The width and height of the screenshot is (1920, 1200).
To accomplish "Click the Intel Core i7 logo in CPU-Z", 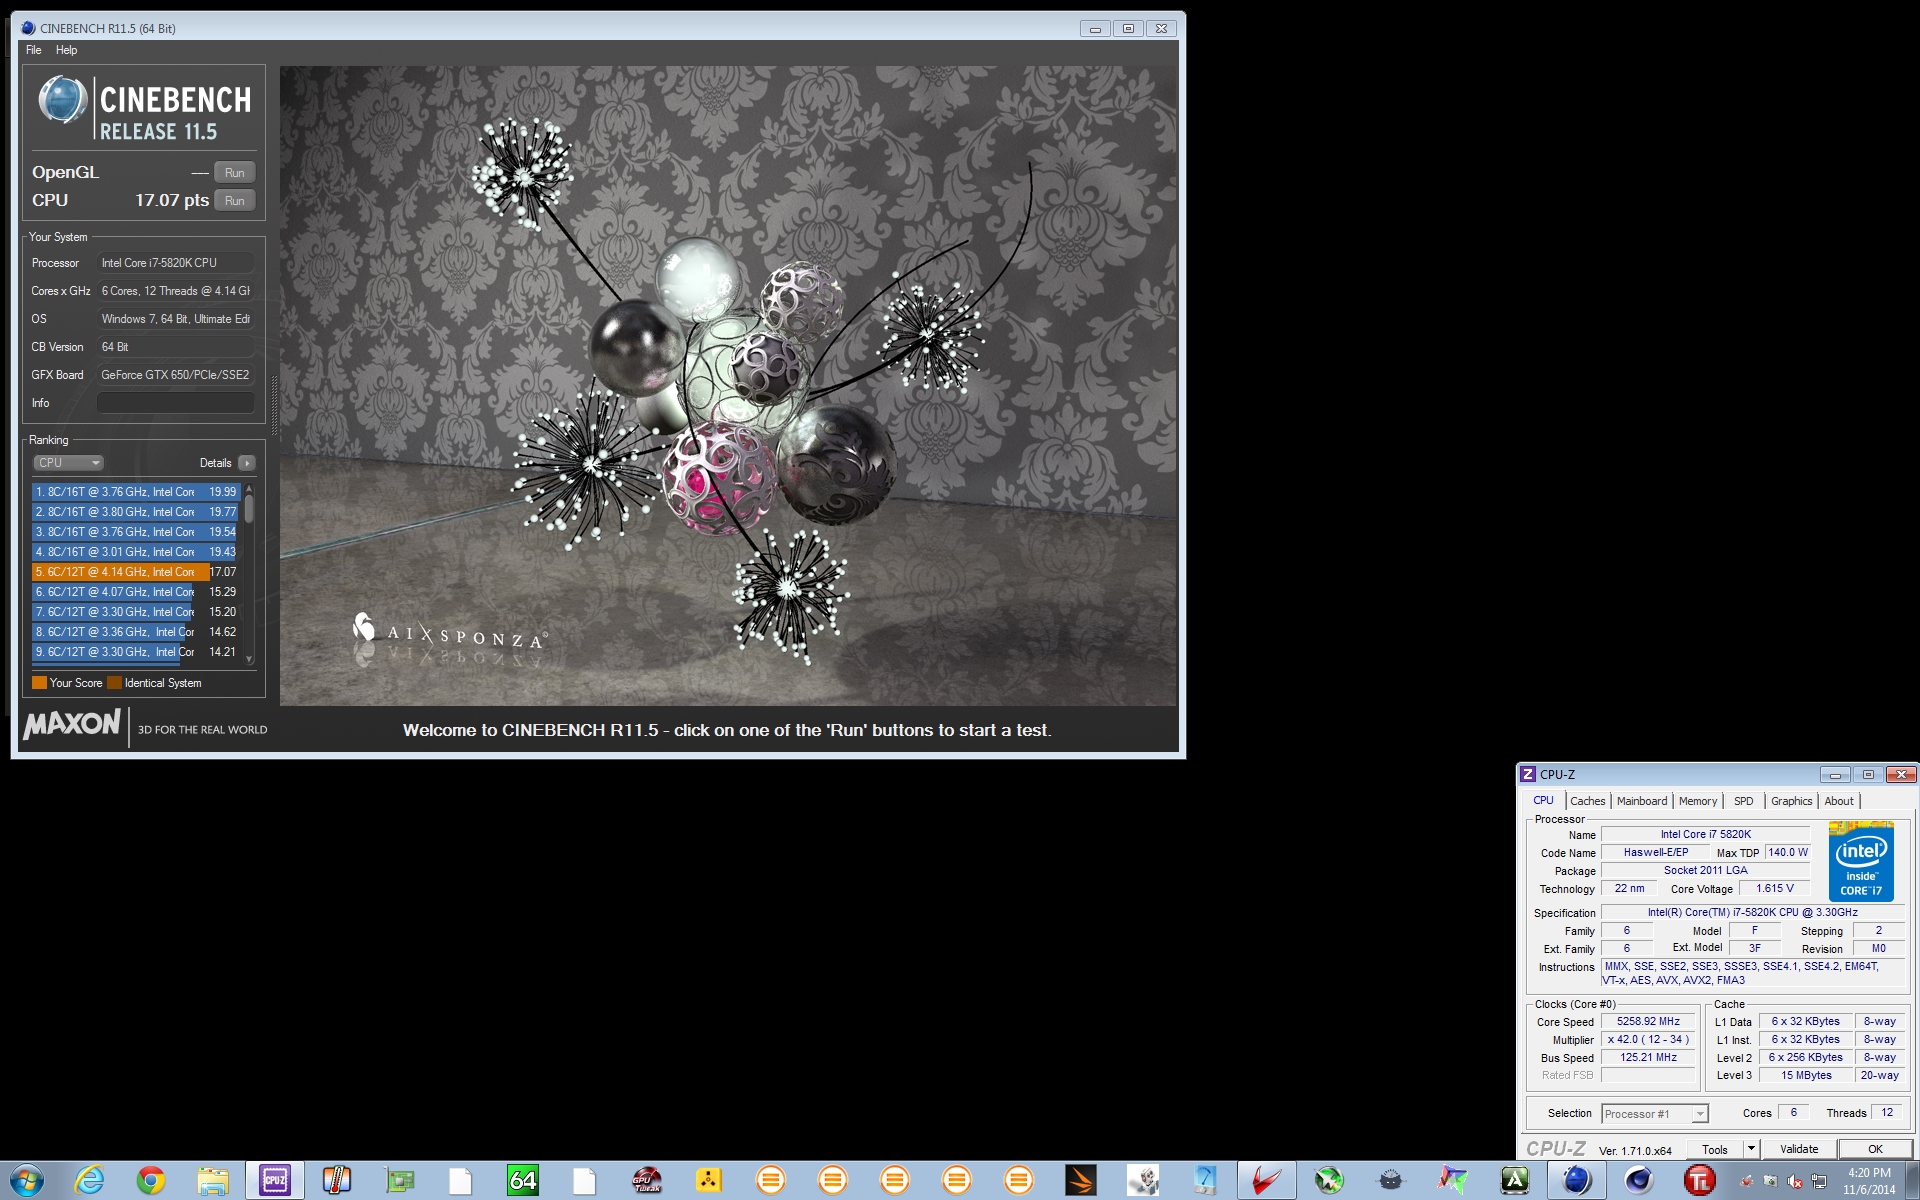I will pos(1861,862).
